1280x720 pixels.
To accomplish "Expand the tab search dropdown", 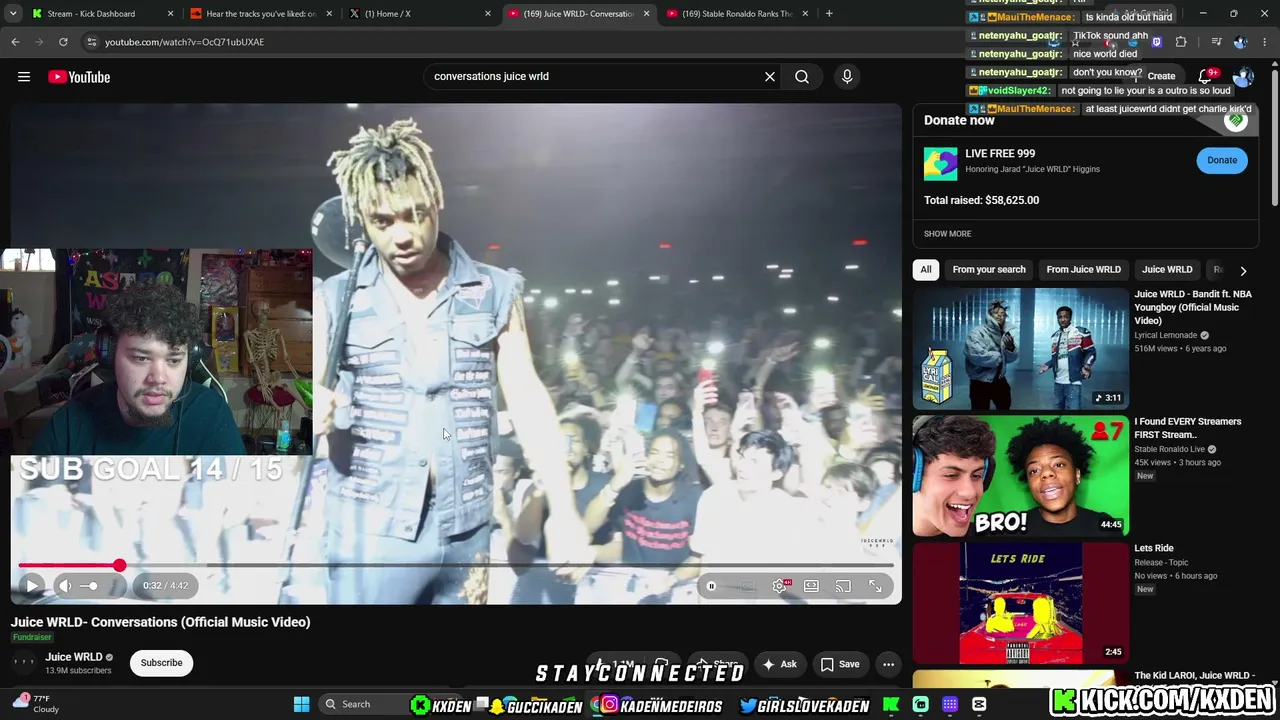I will click(12, 14).
